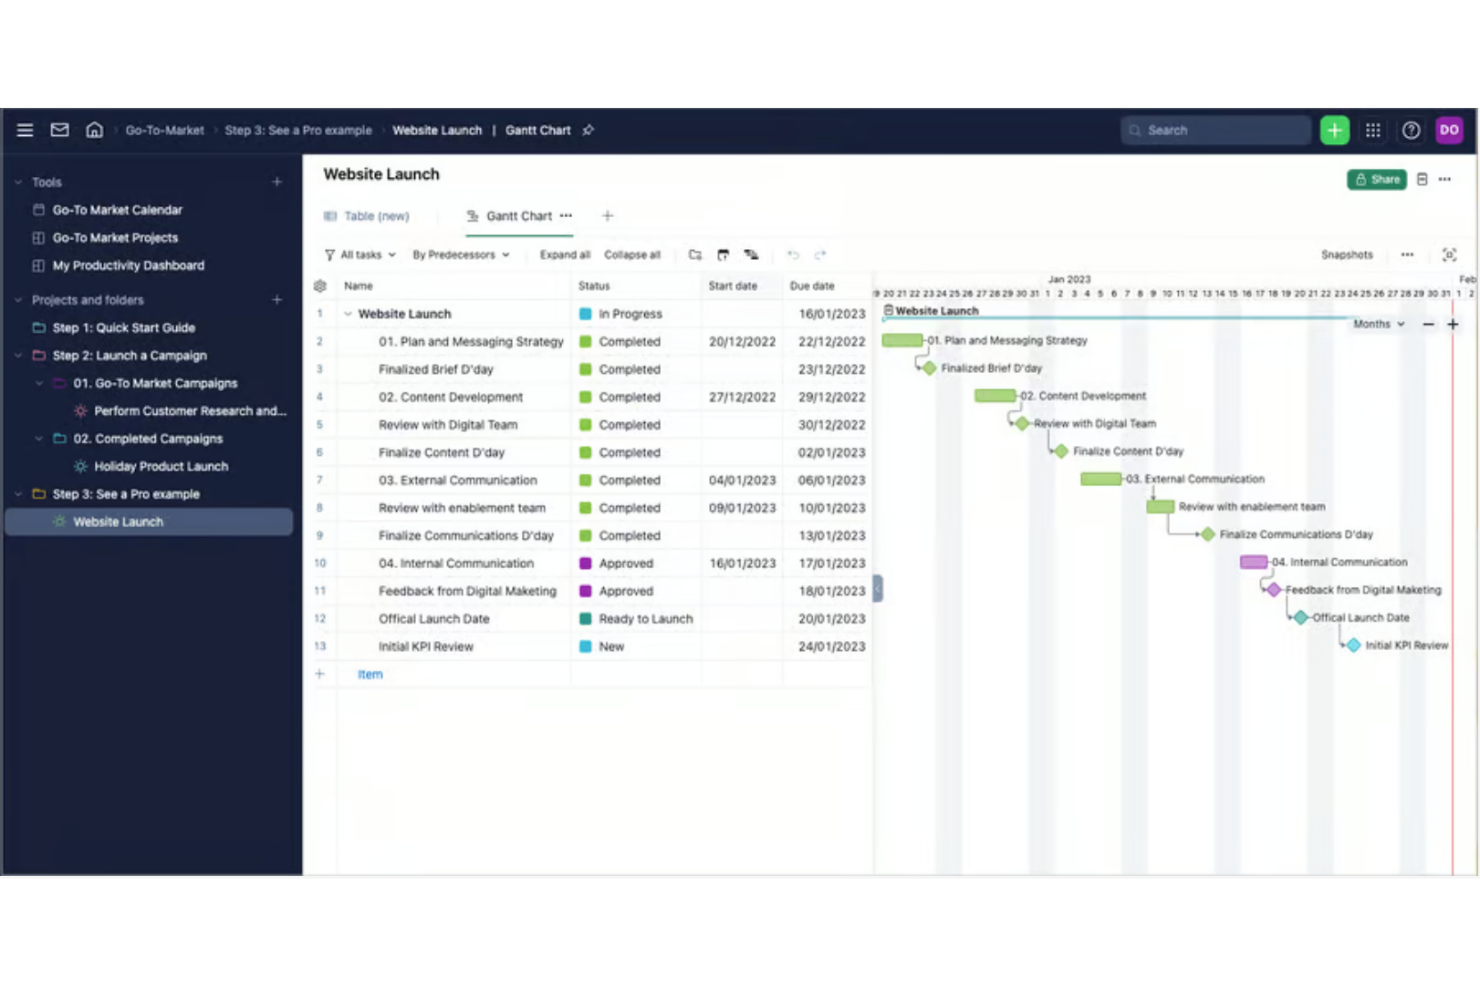Open the apps grid launcher
The height and width of the screenshot is (987, 1480).
click(x=1373, y=130)
